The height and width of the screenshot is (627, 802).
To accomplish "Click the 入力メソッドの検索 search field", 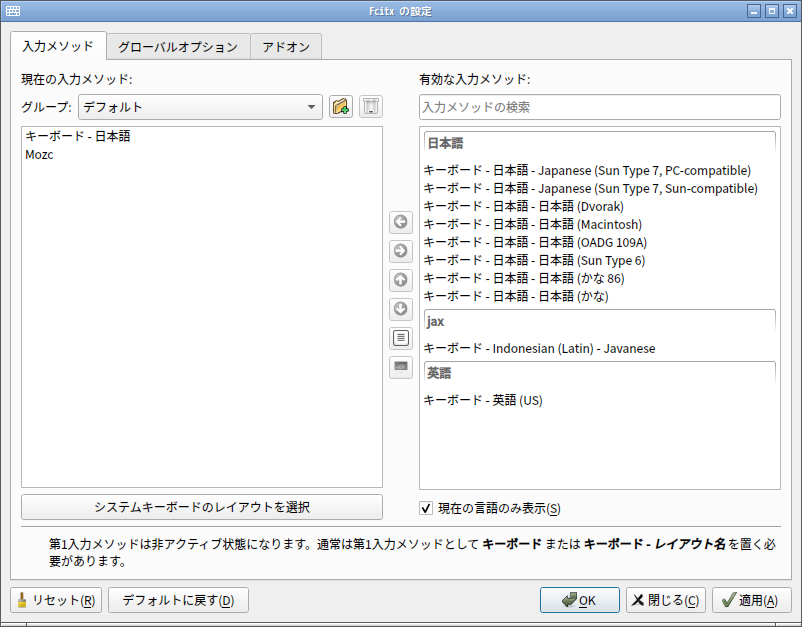I will click(599, 107).
